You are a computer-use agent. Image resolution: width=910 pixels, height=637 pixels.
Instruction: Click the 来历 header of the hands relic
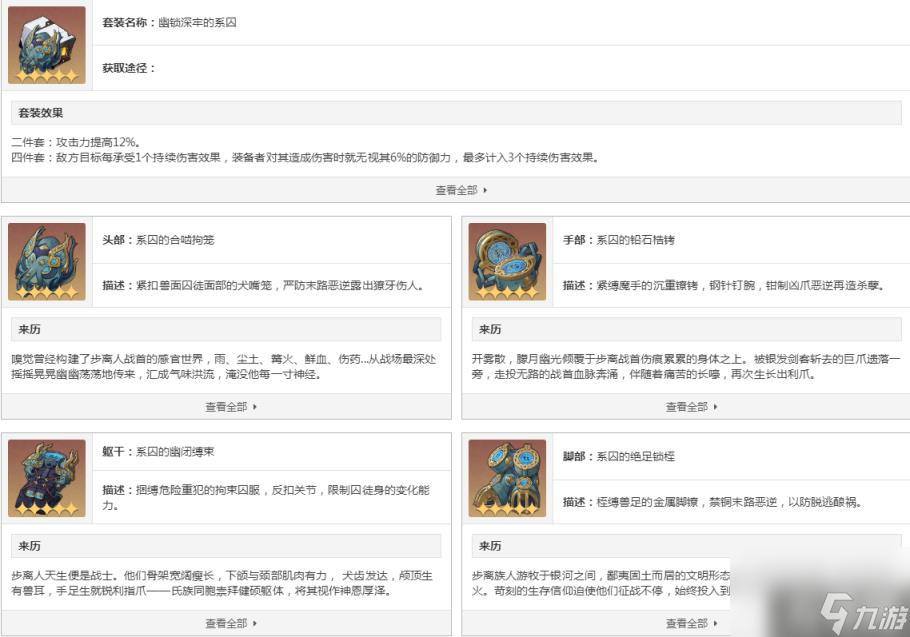point(687,330)
